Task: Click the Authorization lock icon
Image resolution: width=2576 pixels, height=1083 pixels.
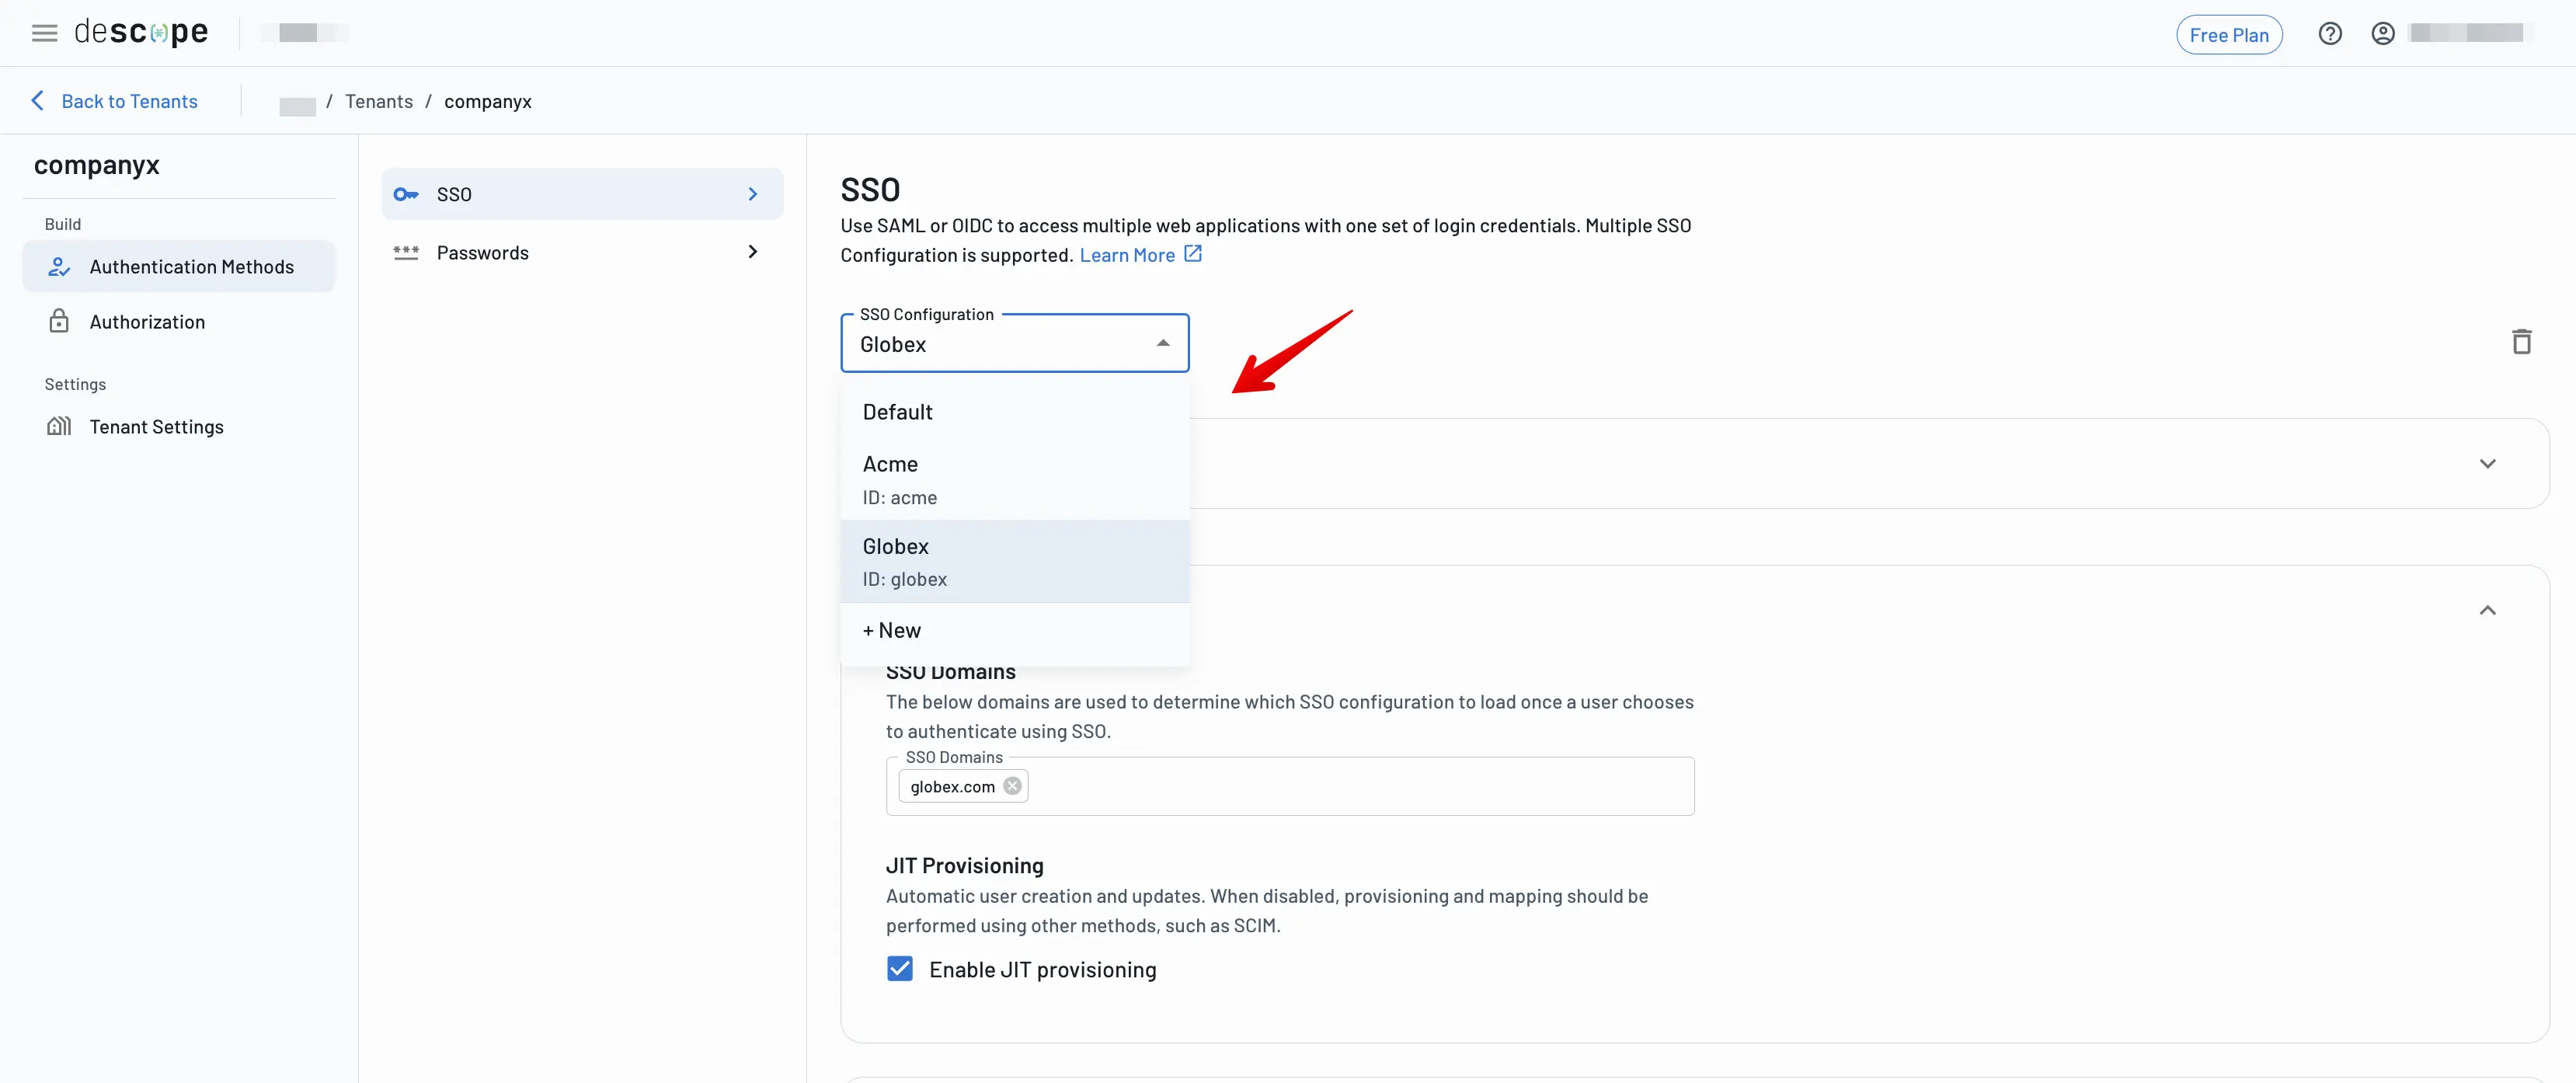Action: pos(59,321)
